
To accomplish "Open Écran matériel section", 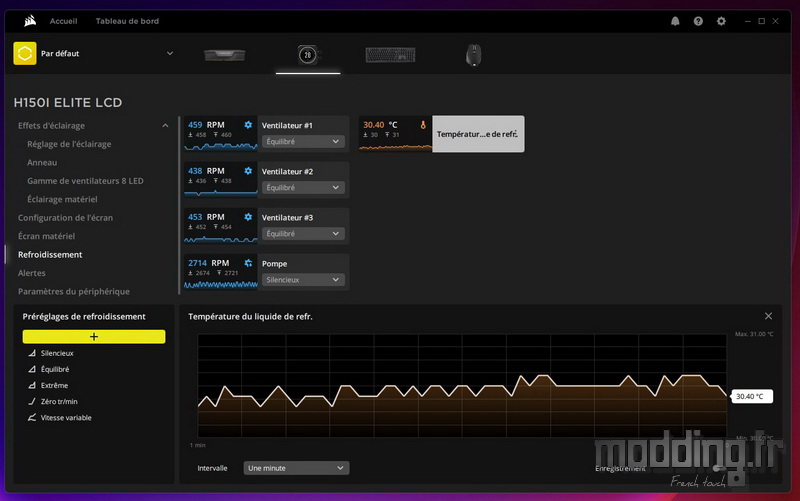I will [46, 236].
